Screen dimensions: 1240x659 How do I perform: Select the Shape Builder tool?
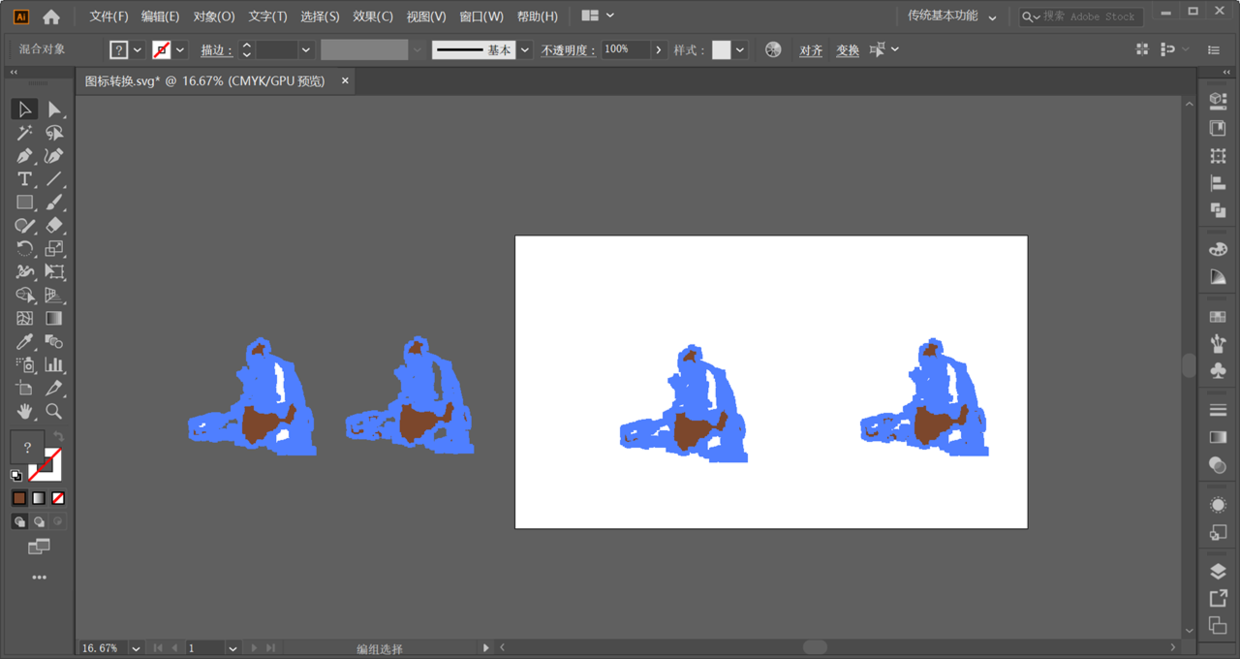tap(25, 295)
